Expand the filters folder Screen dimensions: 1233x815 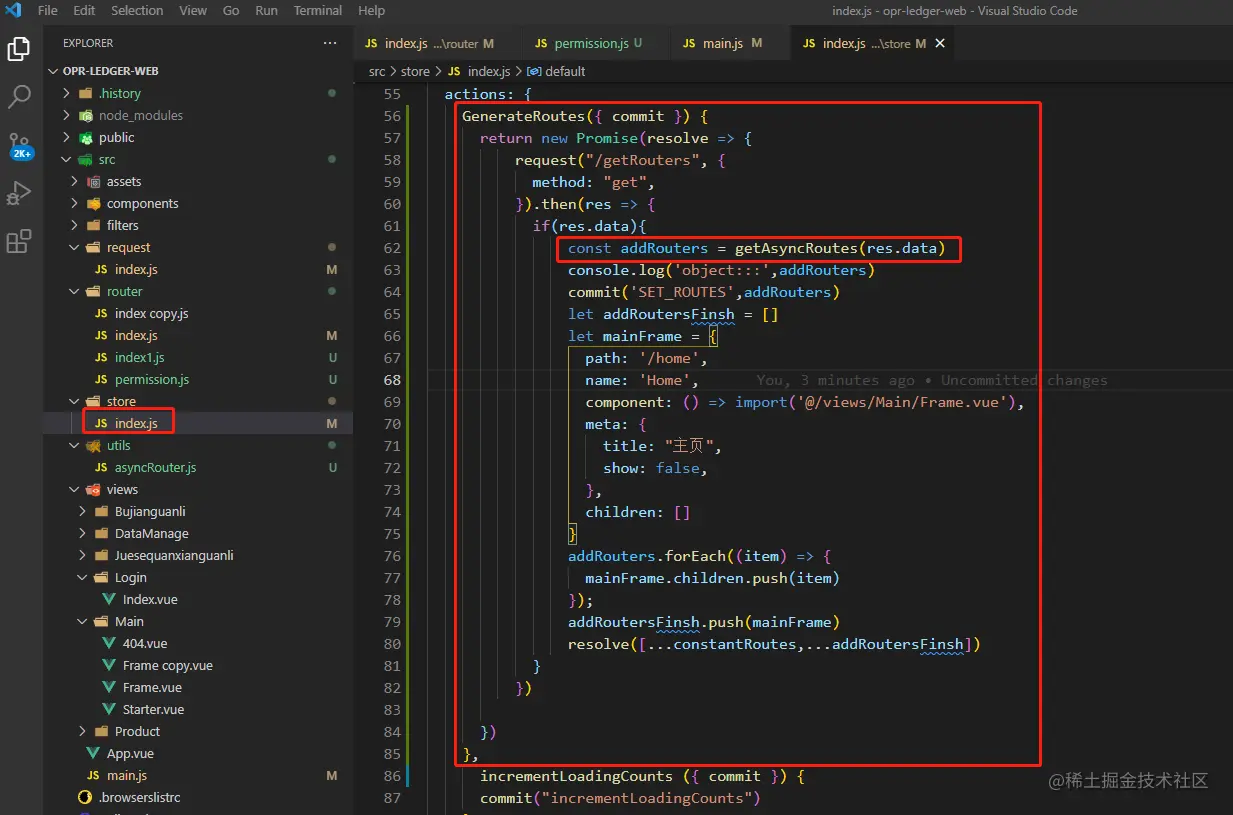[74, 225]
